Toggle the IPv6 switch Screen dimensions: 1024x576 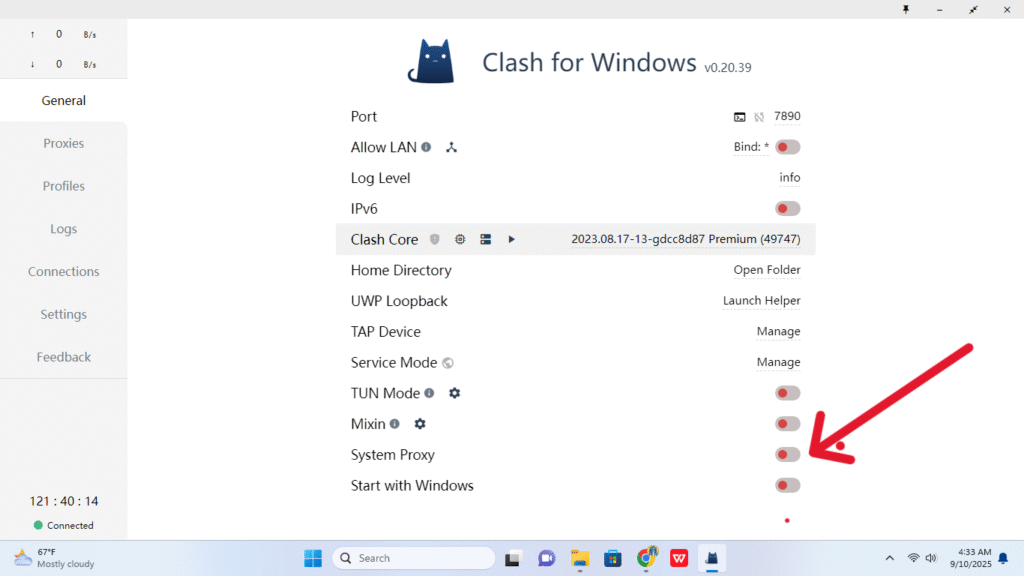(x=787, y=209)
